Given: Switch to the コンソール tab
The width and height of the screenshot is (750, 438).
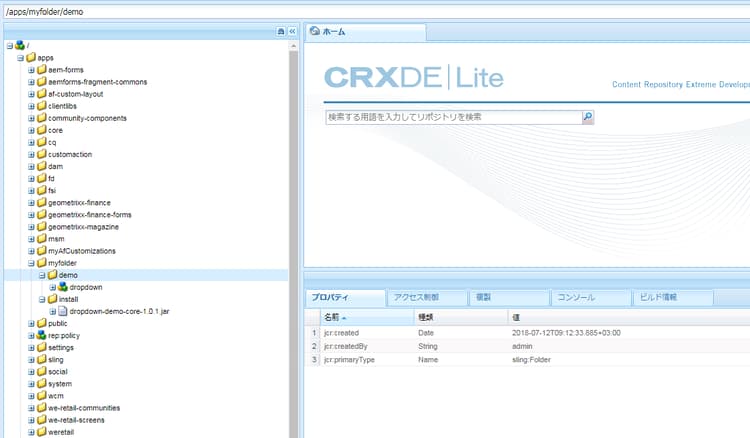Looking at the screenshot, I should [x=591, y=297].
